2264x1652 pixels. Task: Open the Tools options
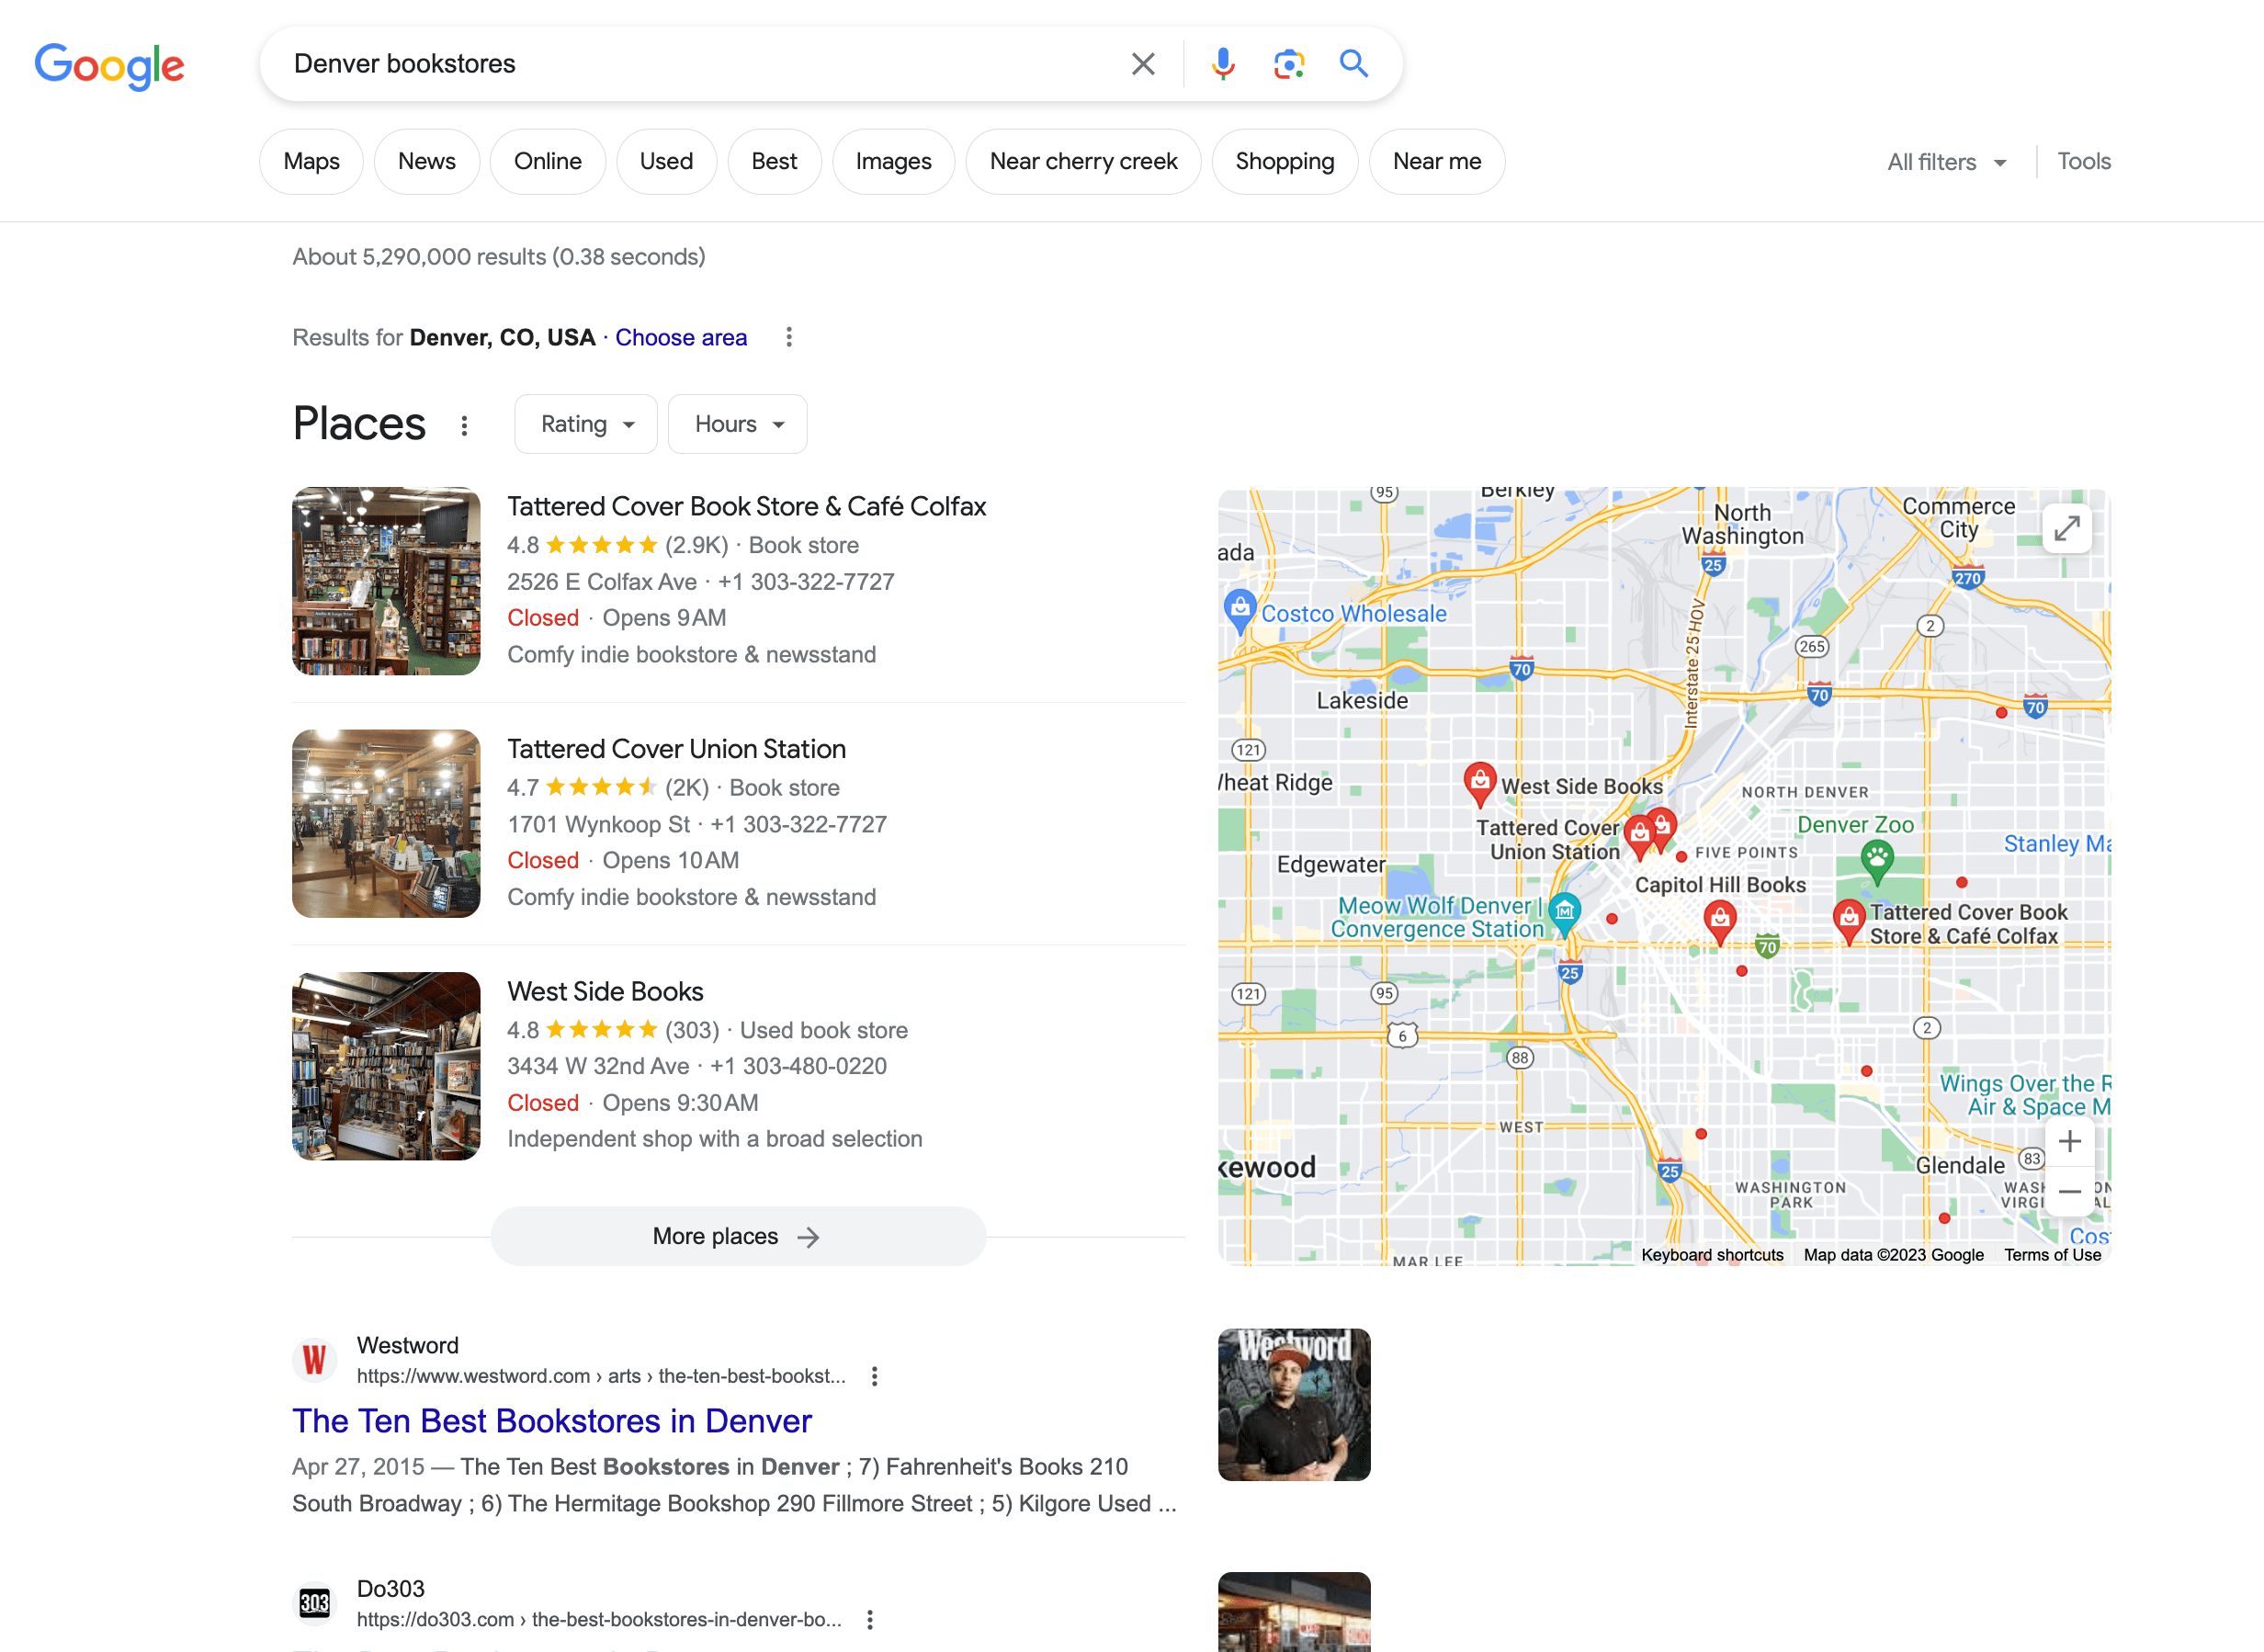click(x=2084, y=162)
